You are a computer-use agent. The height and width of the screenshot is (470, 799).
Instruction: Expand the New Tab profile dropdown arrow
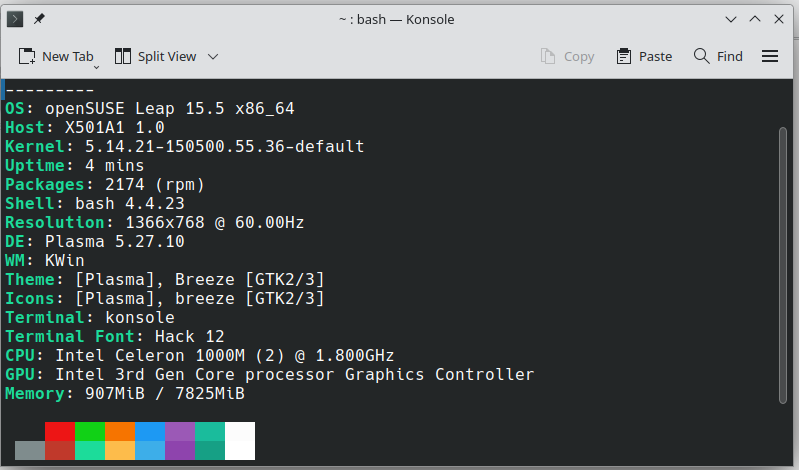click(x=96, y=67)
